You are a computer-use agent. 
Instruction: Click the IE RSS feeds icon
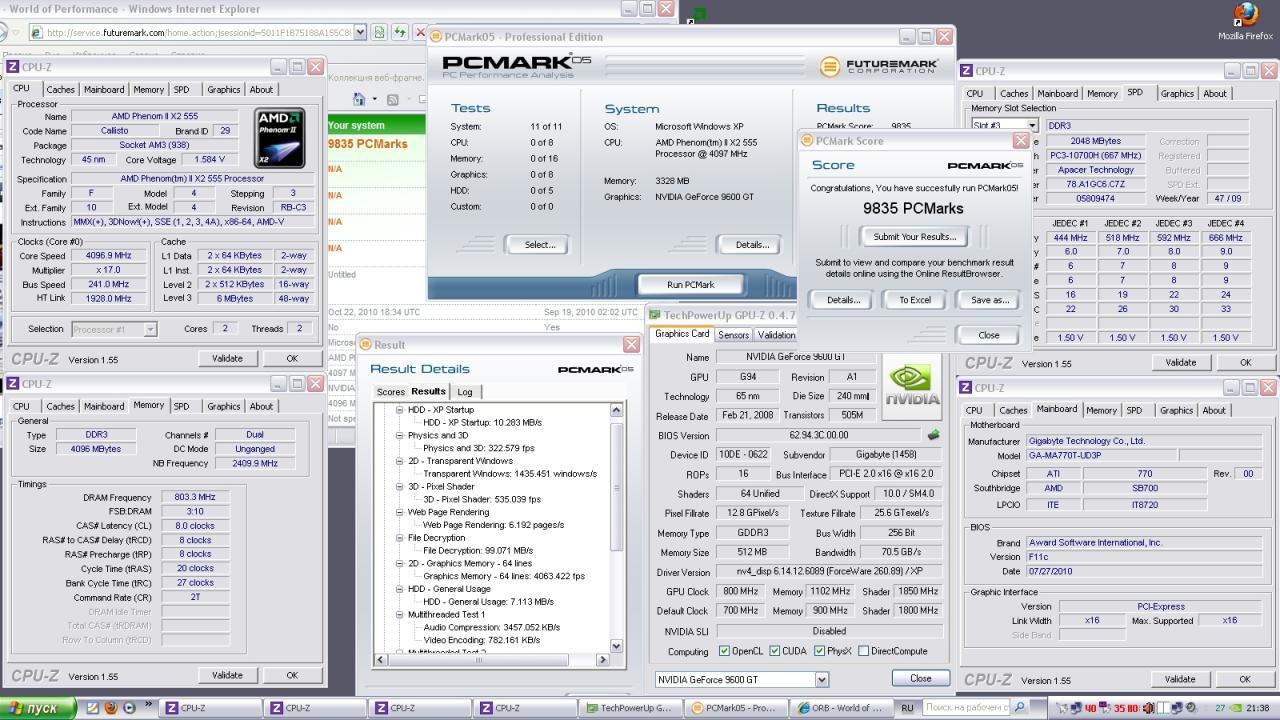coord(392,99)
